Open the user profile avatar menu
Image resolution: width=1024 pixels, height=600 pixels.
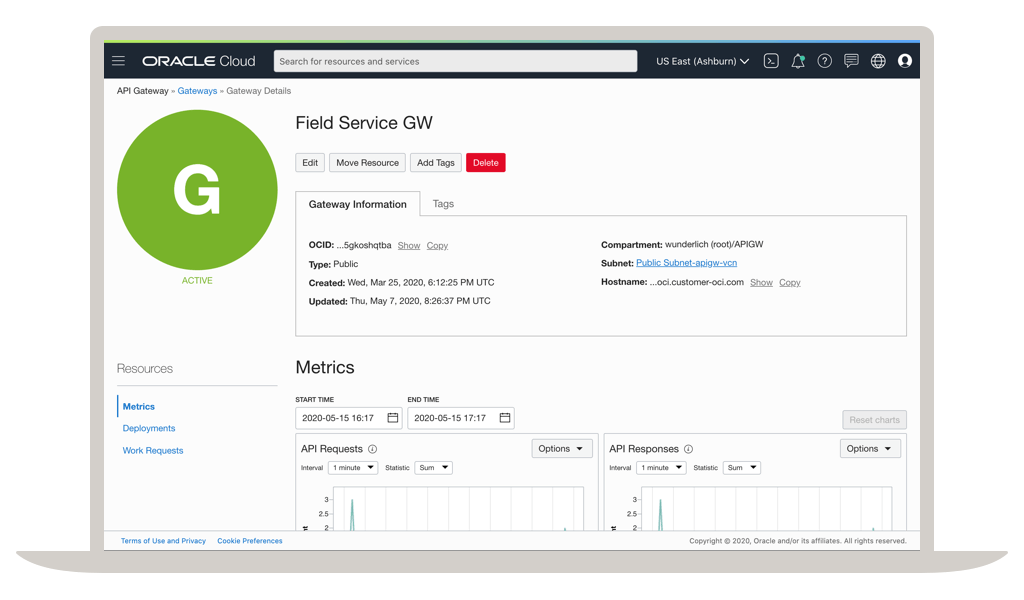[904, 61]
